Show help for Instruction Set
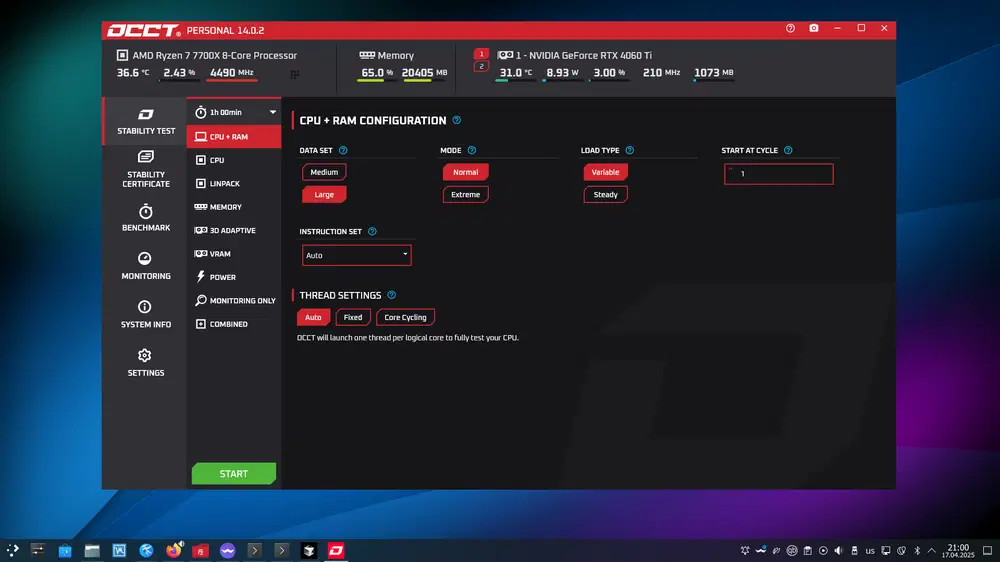Viewport: 1000px width, 562px height. (x=372, y=232)
